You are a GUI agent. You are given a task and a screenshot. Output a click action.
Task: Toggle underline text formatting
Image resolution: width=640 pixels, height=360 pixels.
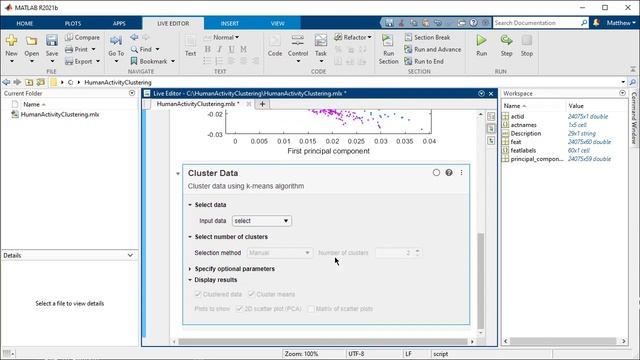click(231, 49)
